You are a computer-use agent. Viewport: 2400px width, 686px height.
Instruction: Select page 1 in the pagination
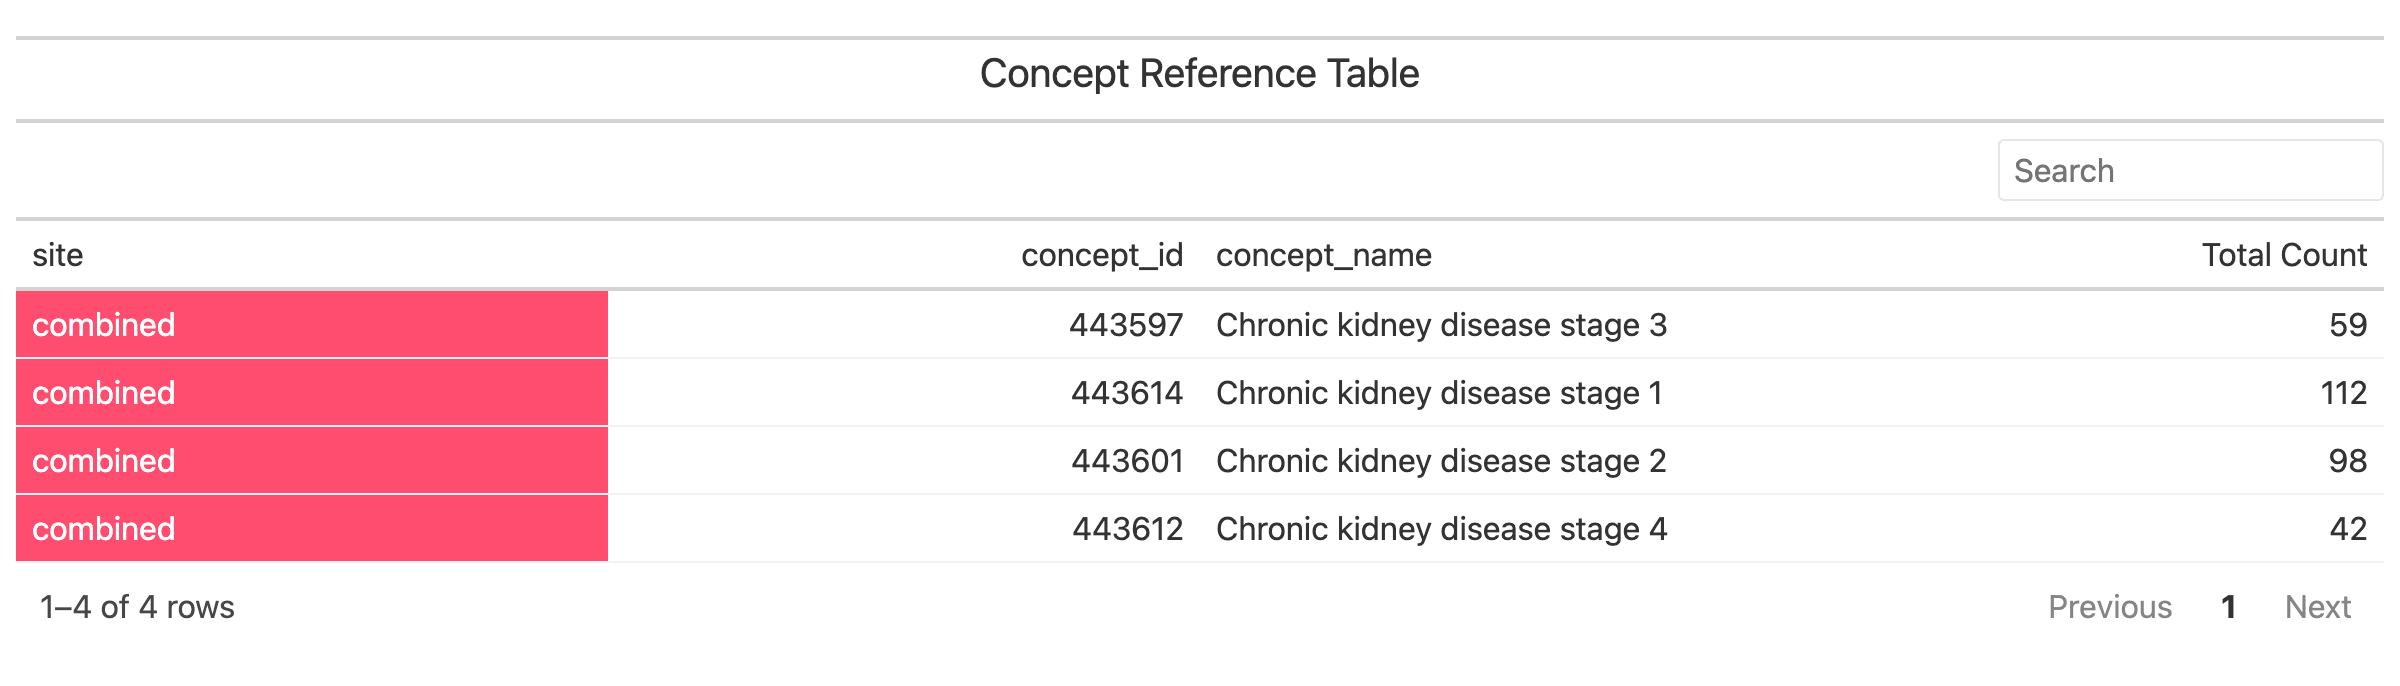click(2228, 607)
